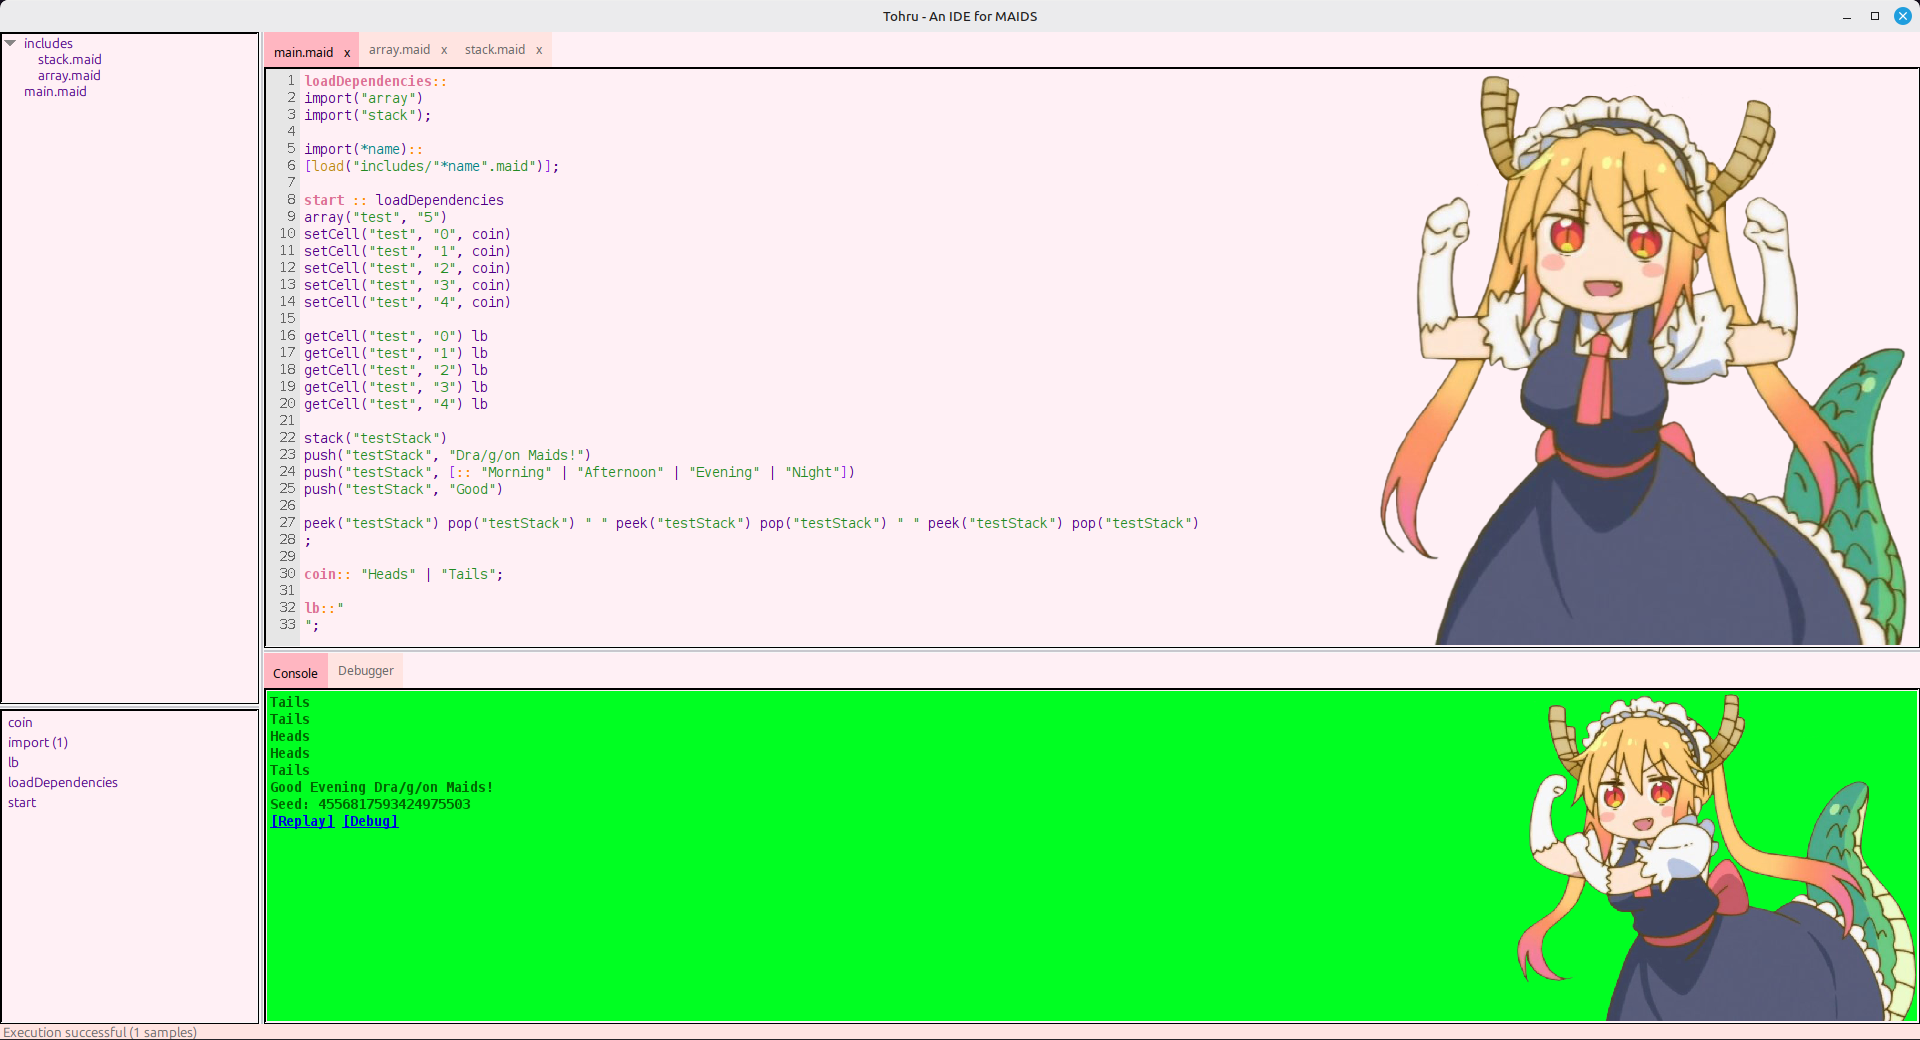Close the Tohru IDE window
The height and width of the screenshot is (1040, 1920).
coord(1903,16)
